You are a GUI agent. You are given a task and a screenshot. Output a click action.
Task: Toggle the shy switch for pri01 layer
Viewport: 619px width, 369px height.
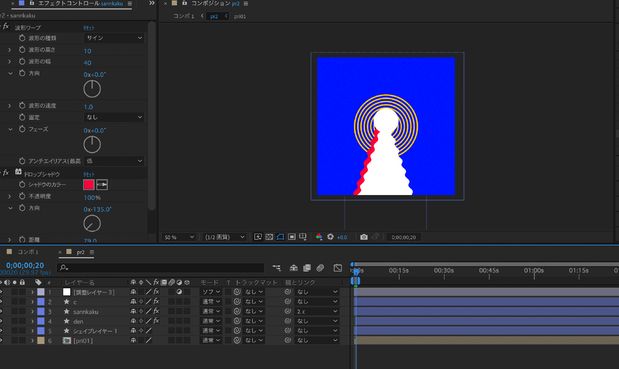point(133,340)
